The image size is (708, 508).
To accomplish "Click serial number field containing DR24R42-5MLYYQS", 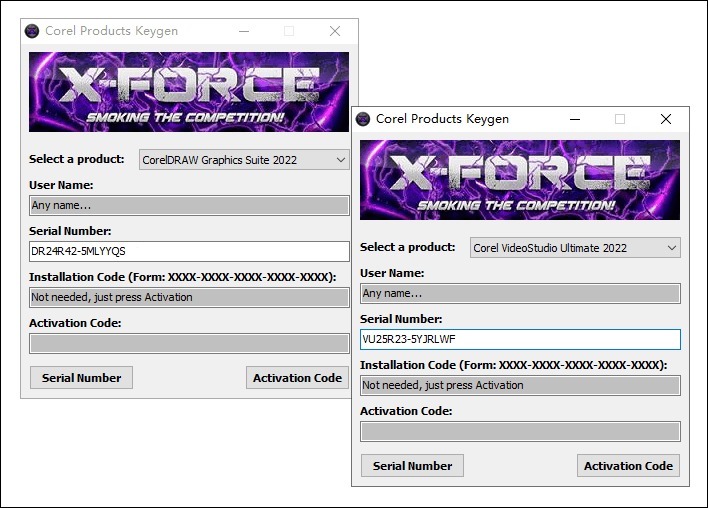I will (189, 252).
